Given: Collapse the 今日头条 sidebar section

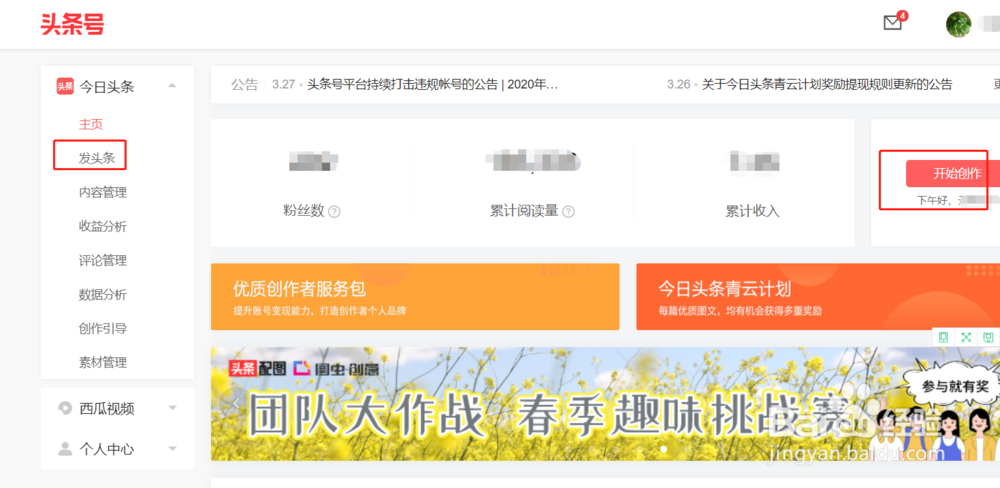Looking at the screenshot, I should pos(172,85).
